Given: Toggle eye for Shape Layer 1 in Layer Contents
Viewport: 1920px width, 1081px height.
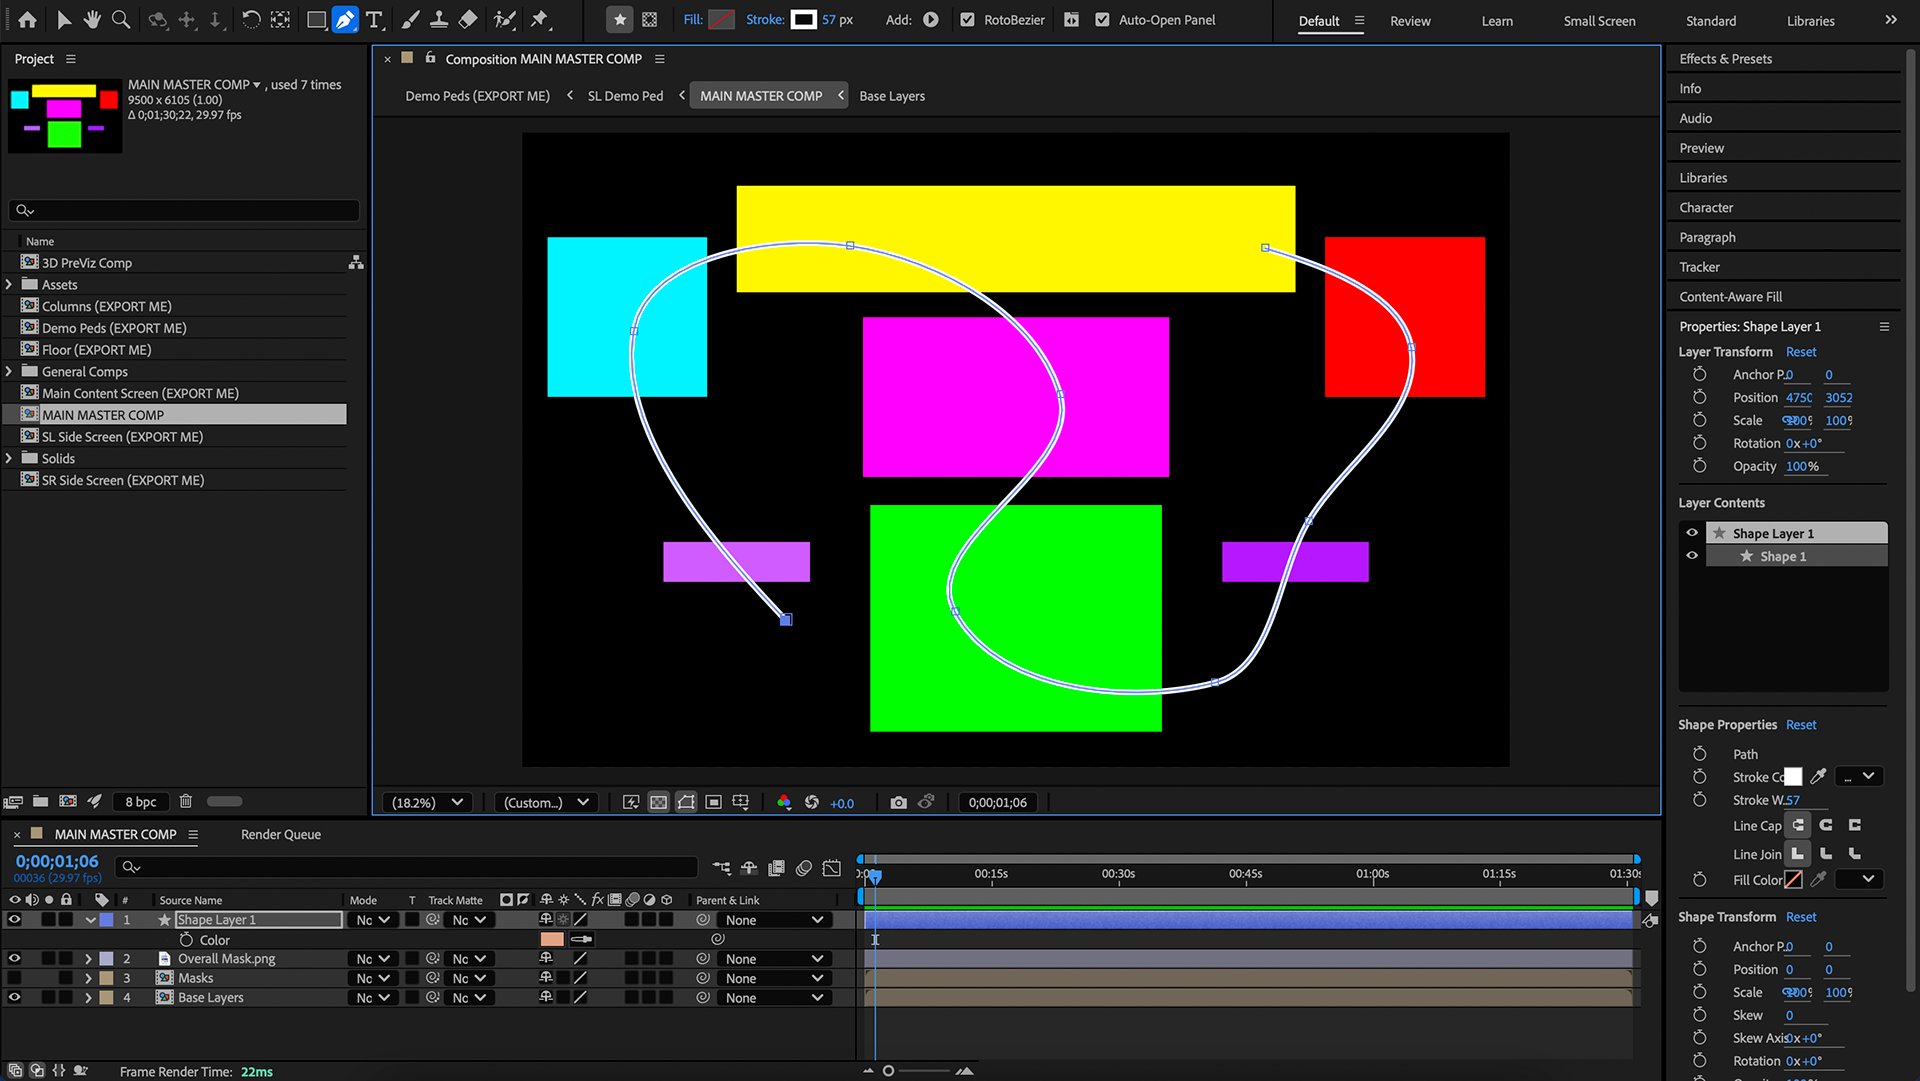Looking at the screenshot, I should click(1692, 533).
